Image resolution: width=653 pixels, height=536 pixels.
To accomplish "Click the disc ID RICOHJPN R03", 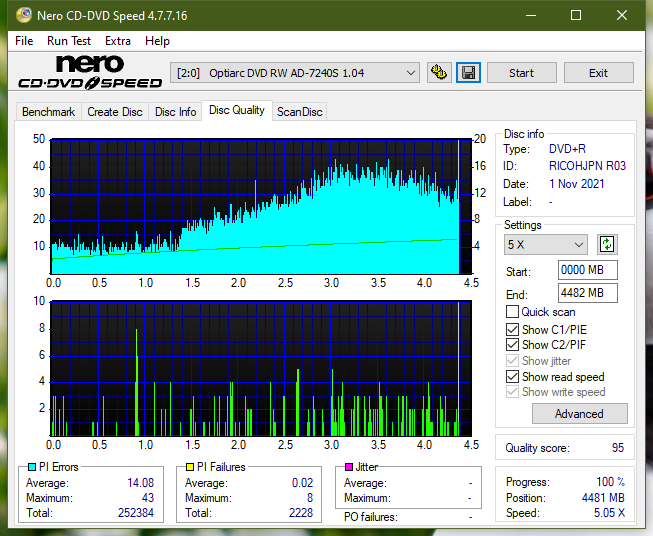I will point(587,166).
